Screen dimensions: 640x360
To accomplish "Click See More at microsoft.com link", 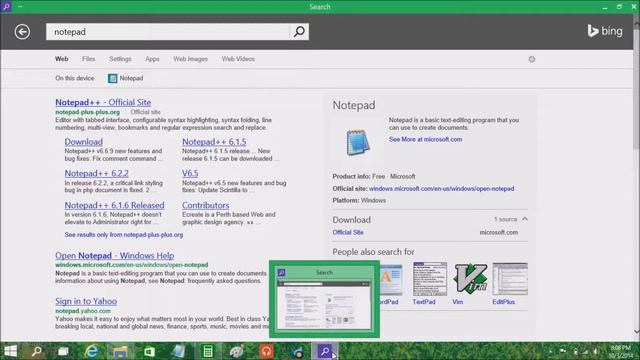I will (x=425, y=139).
